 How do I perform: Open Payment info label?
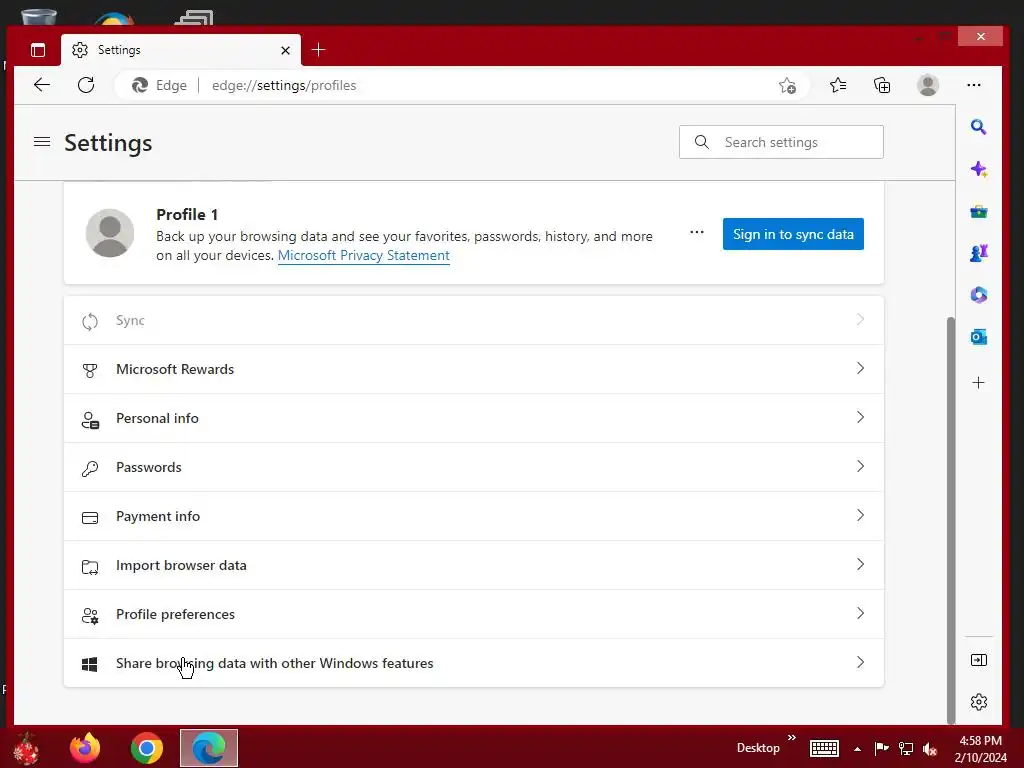(x=158, y=516)
